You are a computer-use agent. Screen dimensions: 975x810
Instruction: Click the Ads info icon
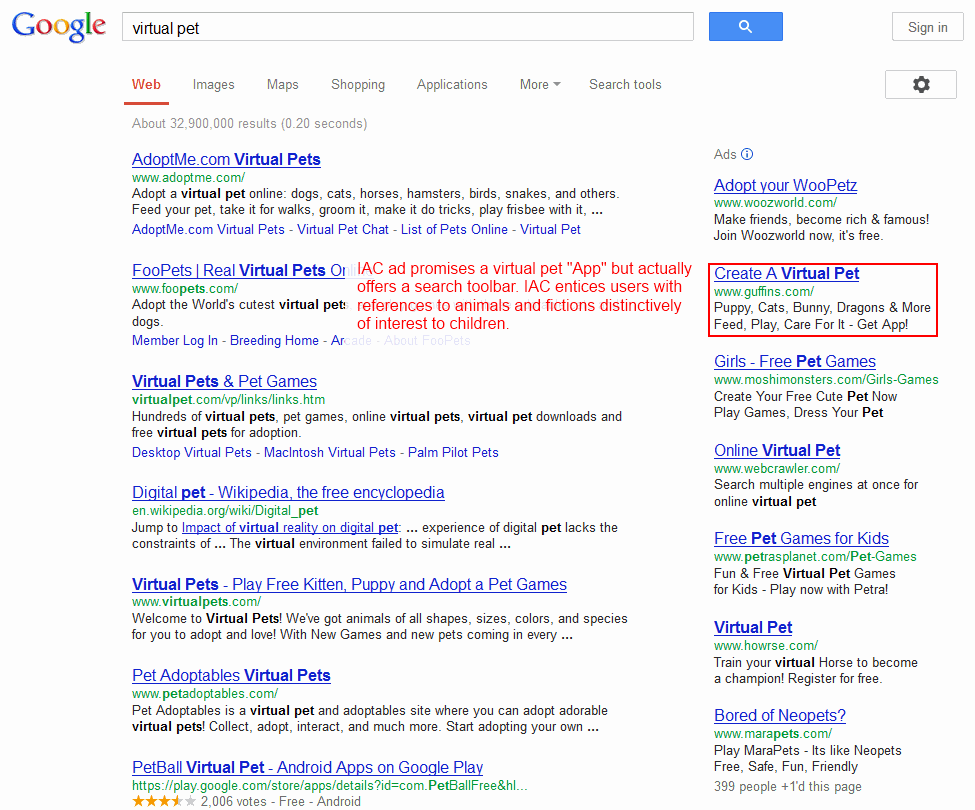747,154
